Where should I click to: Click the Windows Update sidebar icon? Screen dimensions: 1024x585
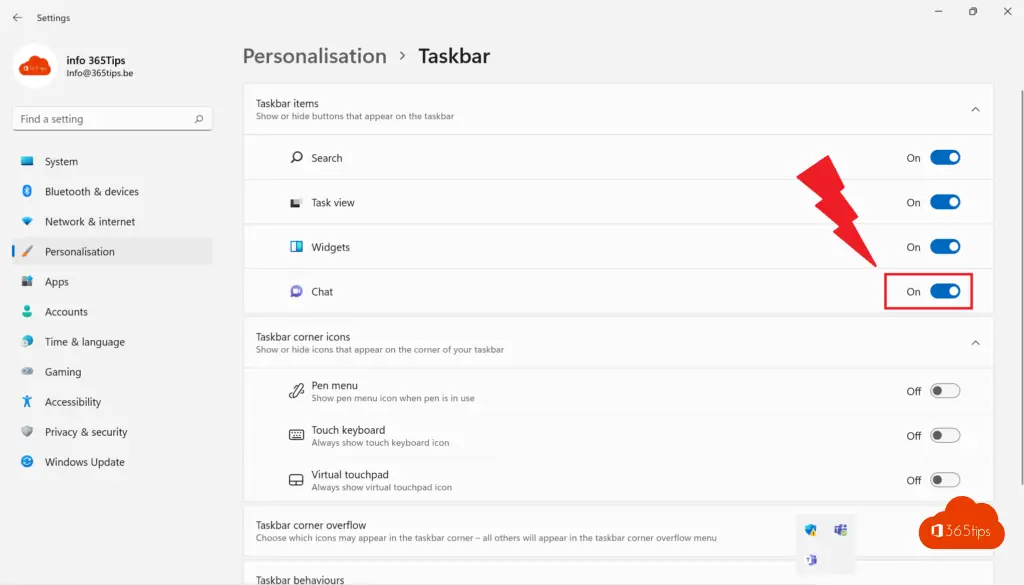26,462
